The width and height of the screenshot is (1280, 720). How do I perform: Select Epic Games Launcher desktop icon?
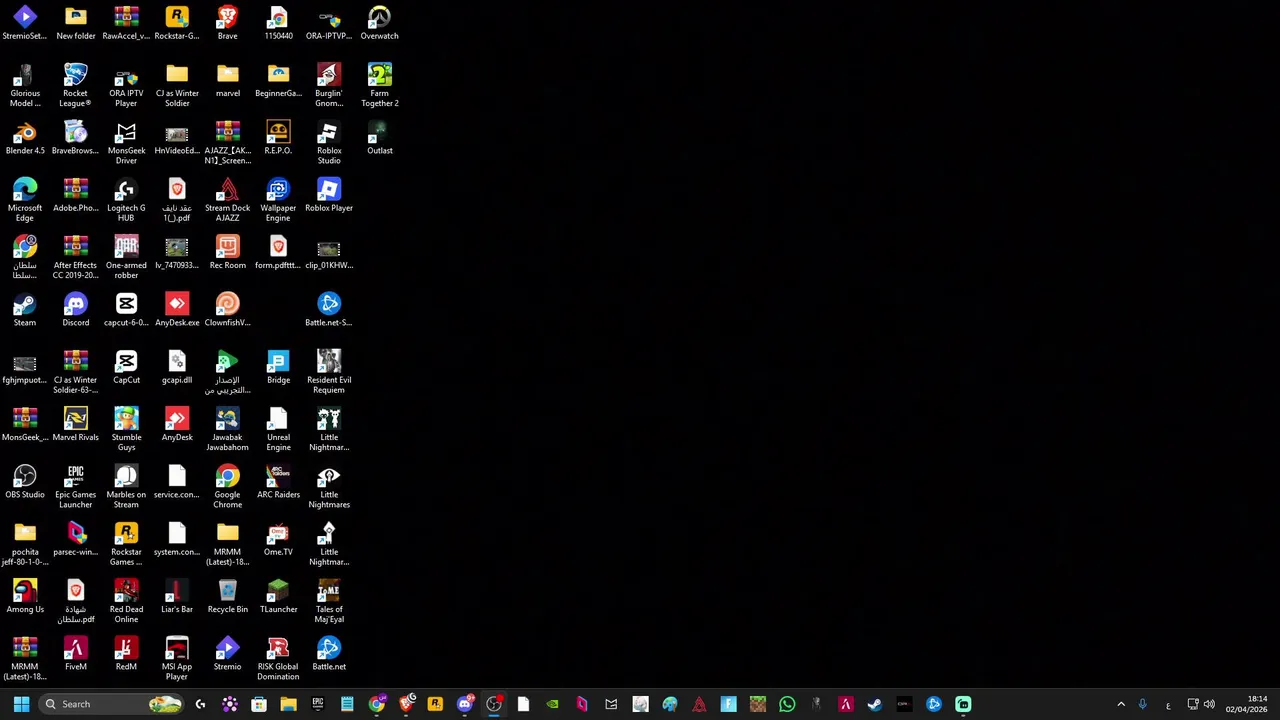tap(75, 487)
